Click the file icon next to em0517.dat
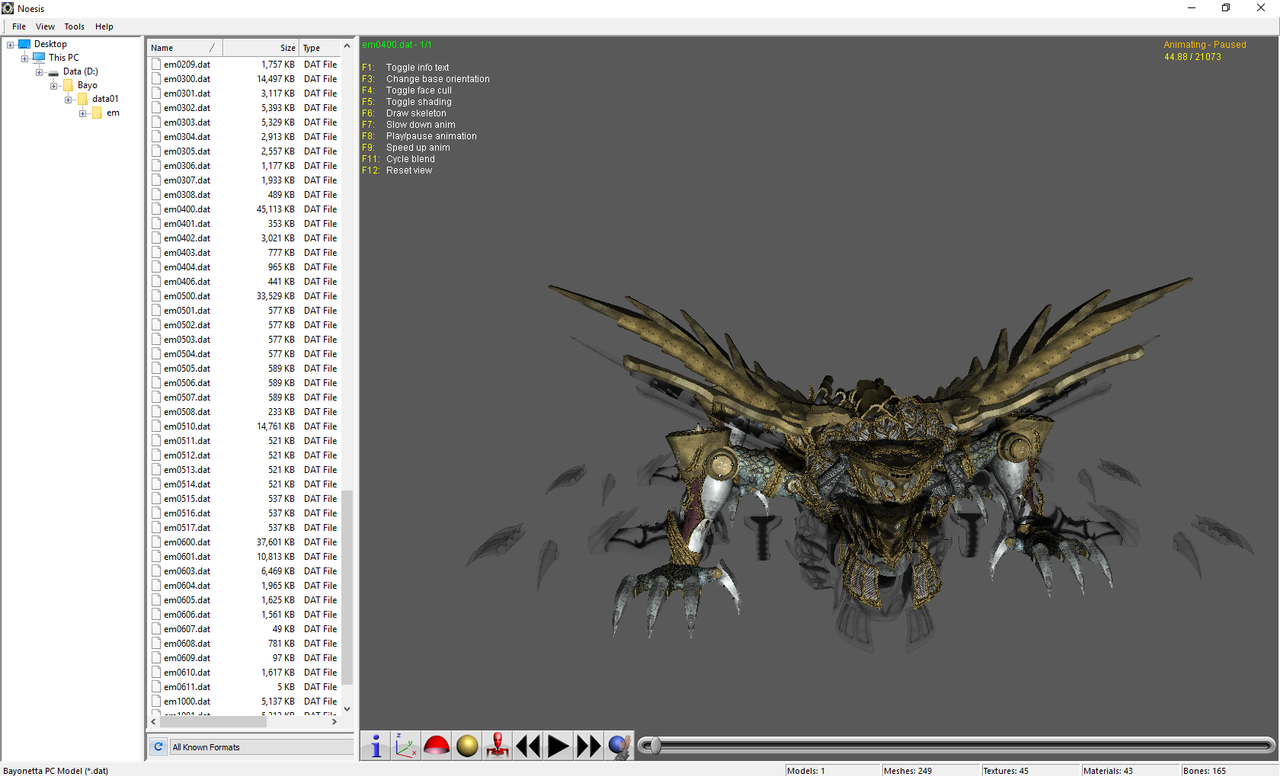Viewport: 1280px width, 776px height. tap(156, 527)
